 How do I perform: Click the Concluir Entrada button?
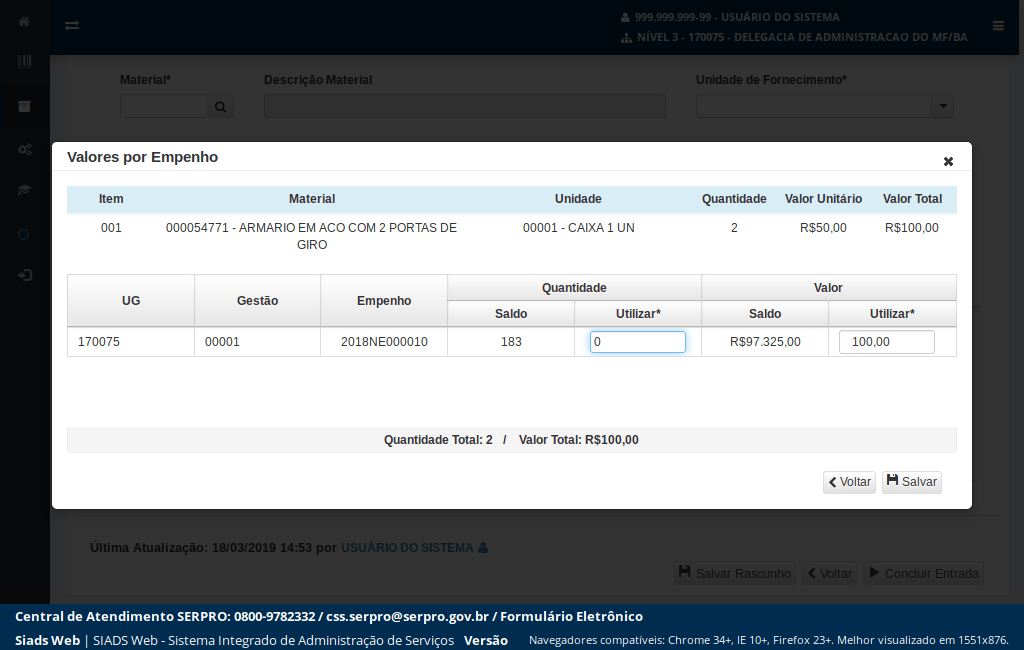(x=923, y=573)
